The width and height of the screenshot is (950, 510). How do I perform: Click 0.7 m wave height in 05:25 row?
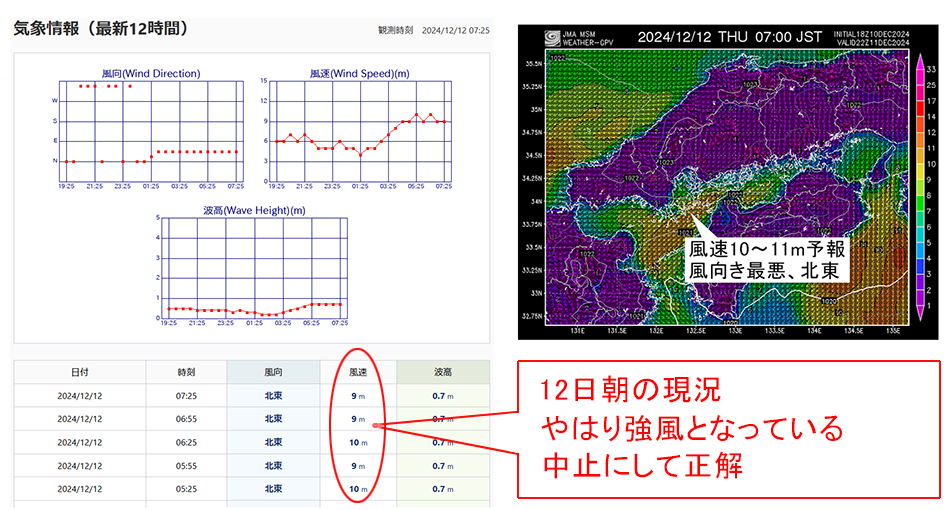pos(443,489)
